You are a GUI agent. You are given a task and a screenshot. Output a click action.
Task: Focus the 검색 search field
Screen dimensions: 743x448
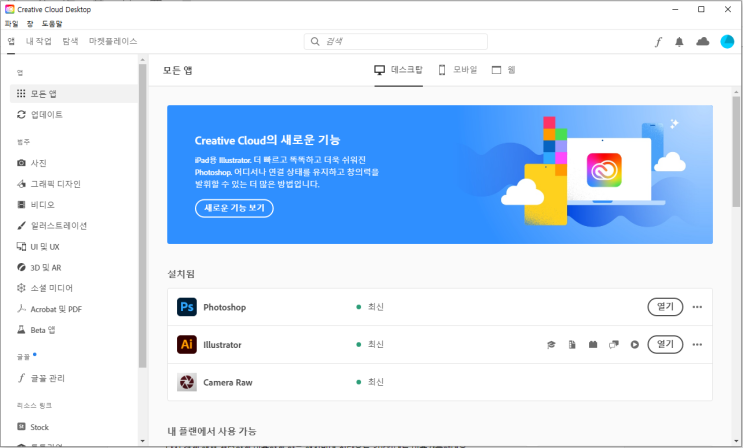396,42
